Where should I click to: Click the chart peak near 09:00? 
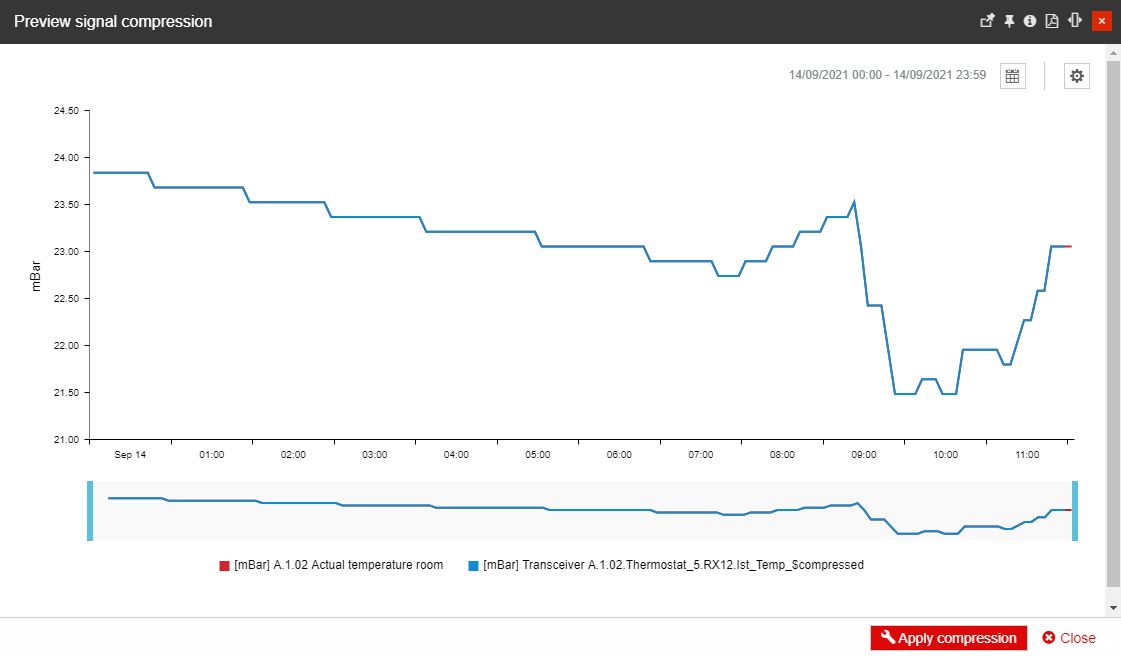(x=853, y=202)
